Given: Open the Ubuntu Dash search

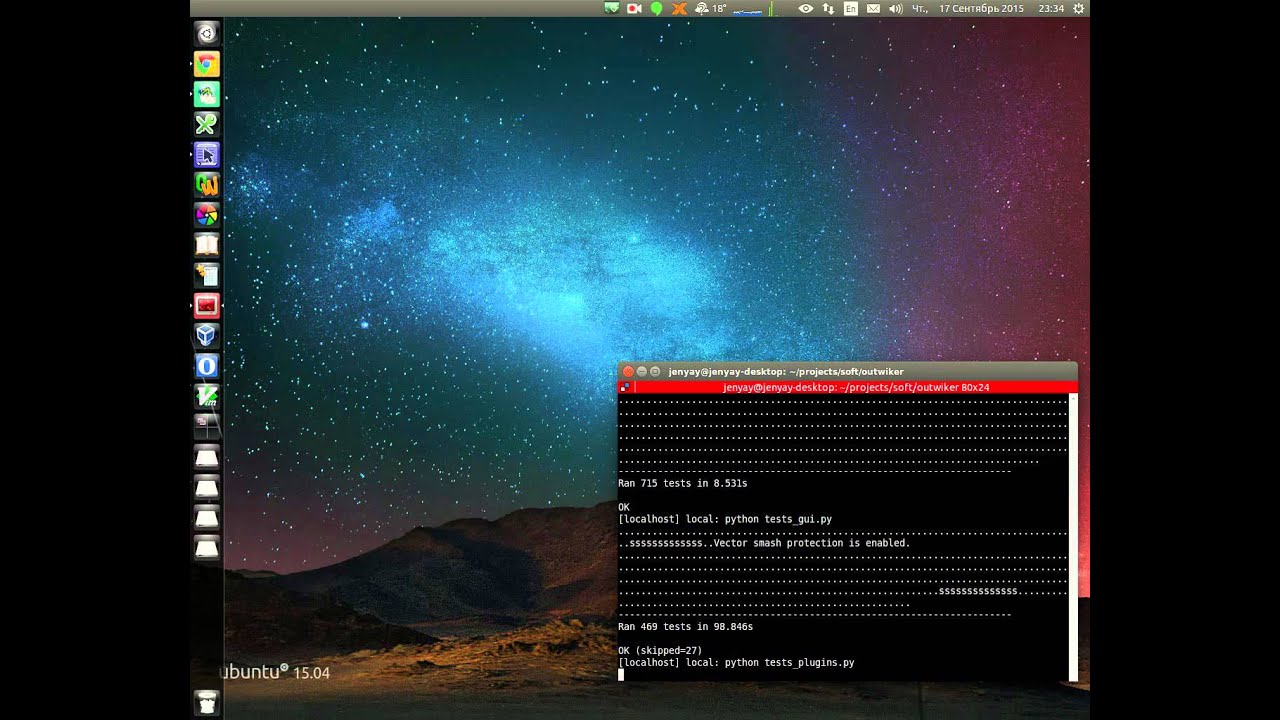Looking at the screenshot, I should [x=206, y=34].
